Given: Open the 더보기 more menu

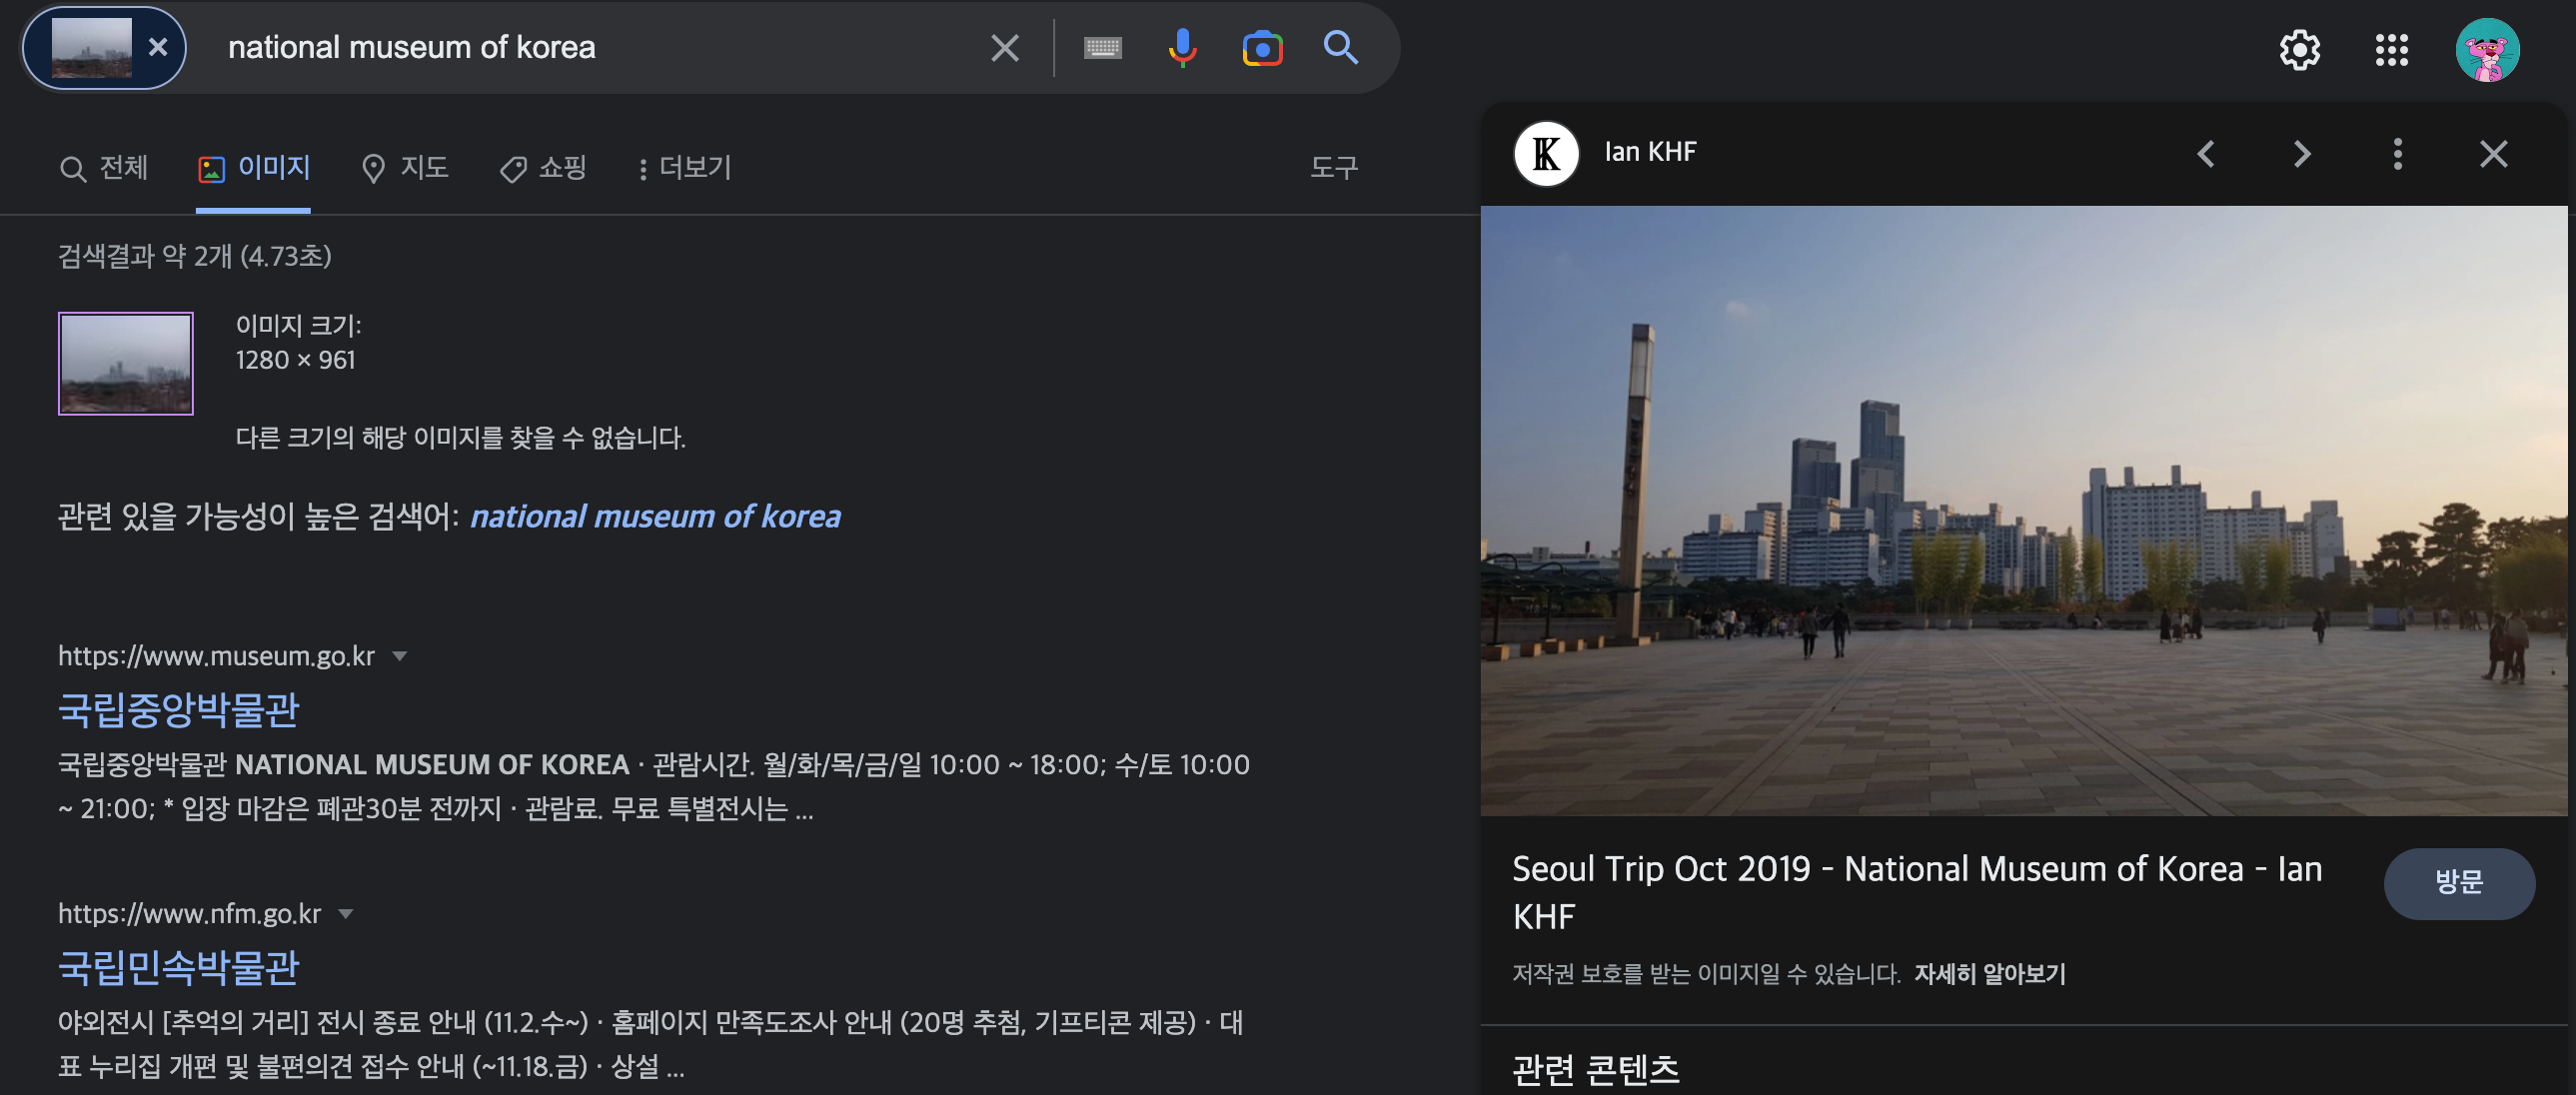Looking at the screenshot, I should tap(685, 168).
